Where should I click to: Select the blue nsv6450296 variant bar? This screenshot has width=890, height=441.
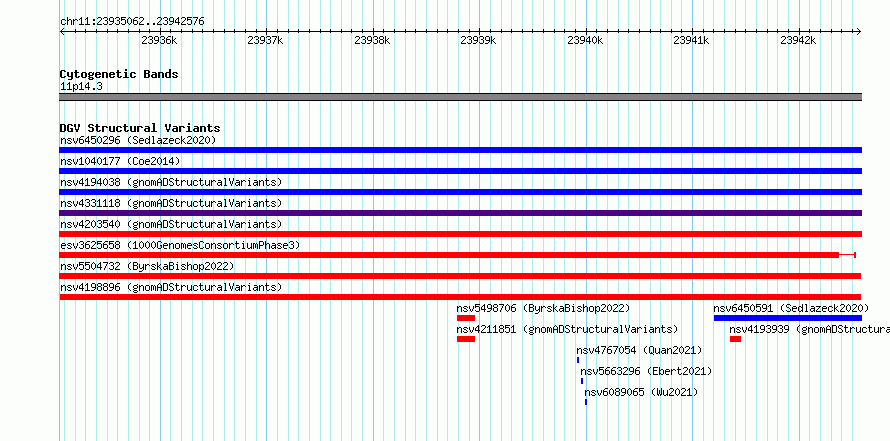tap(460, 150)
